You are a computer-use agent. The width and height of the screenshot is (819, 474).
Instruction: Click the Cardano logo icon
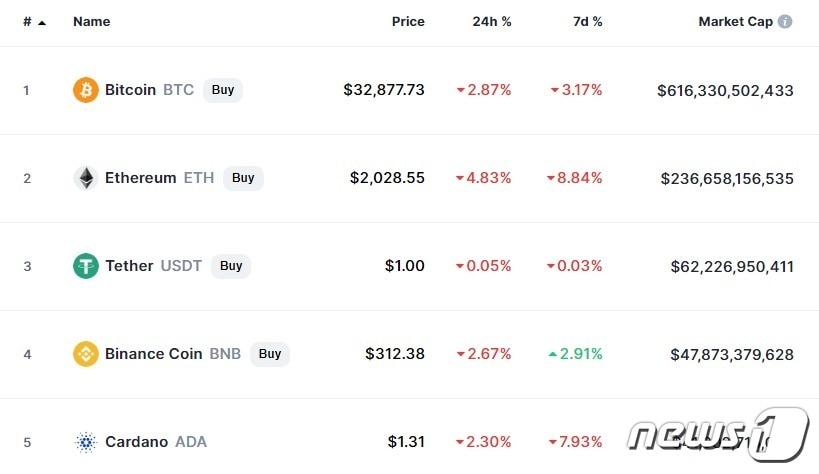[86, 442]
